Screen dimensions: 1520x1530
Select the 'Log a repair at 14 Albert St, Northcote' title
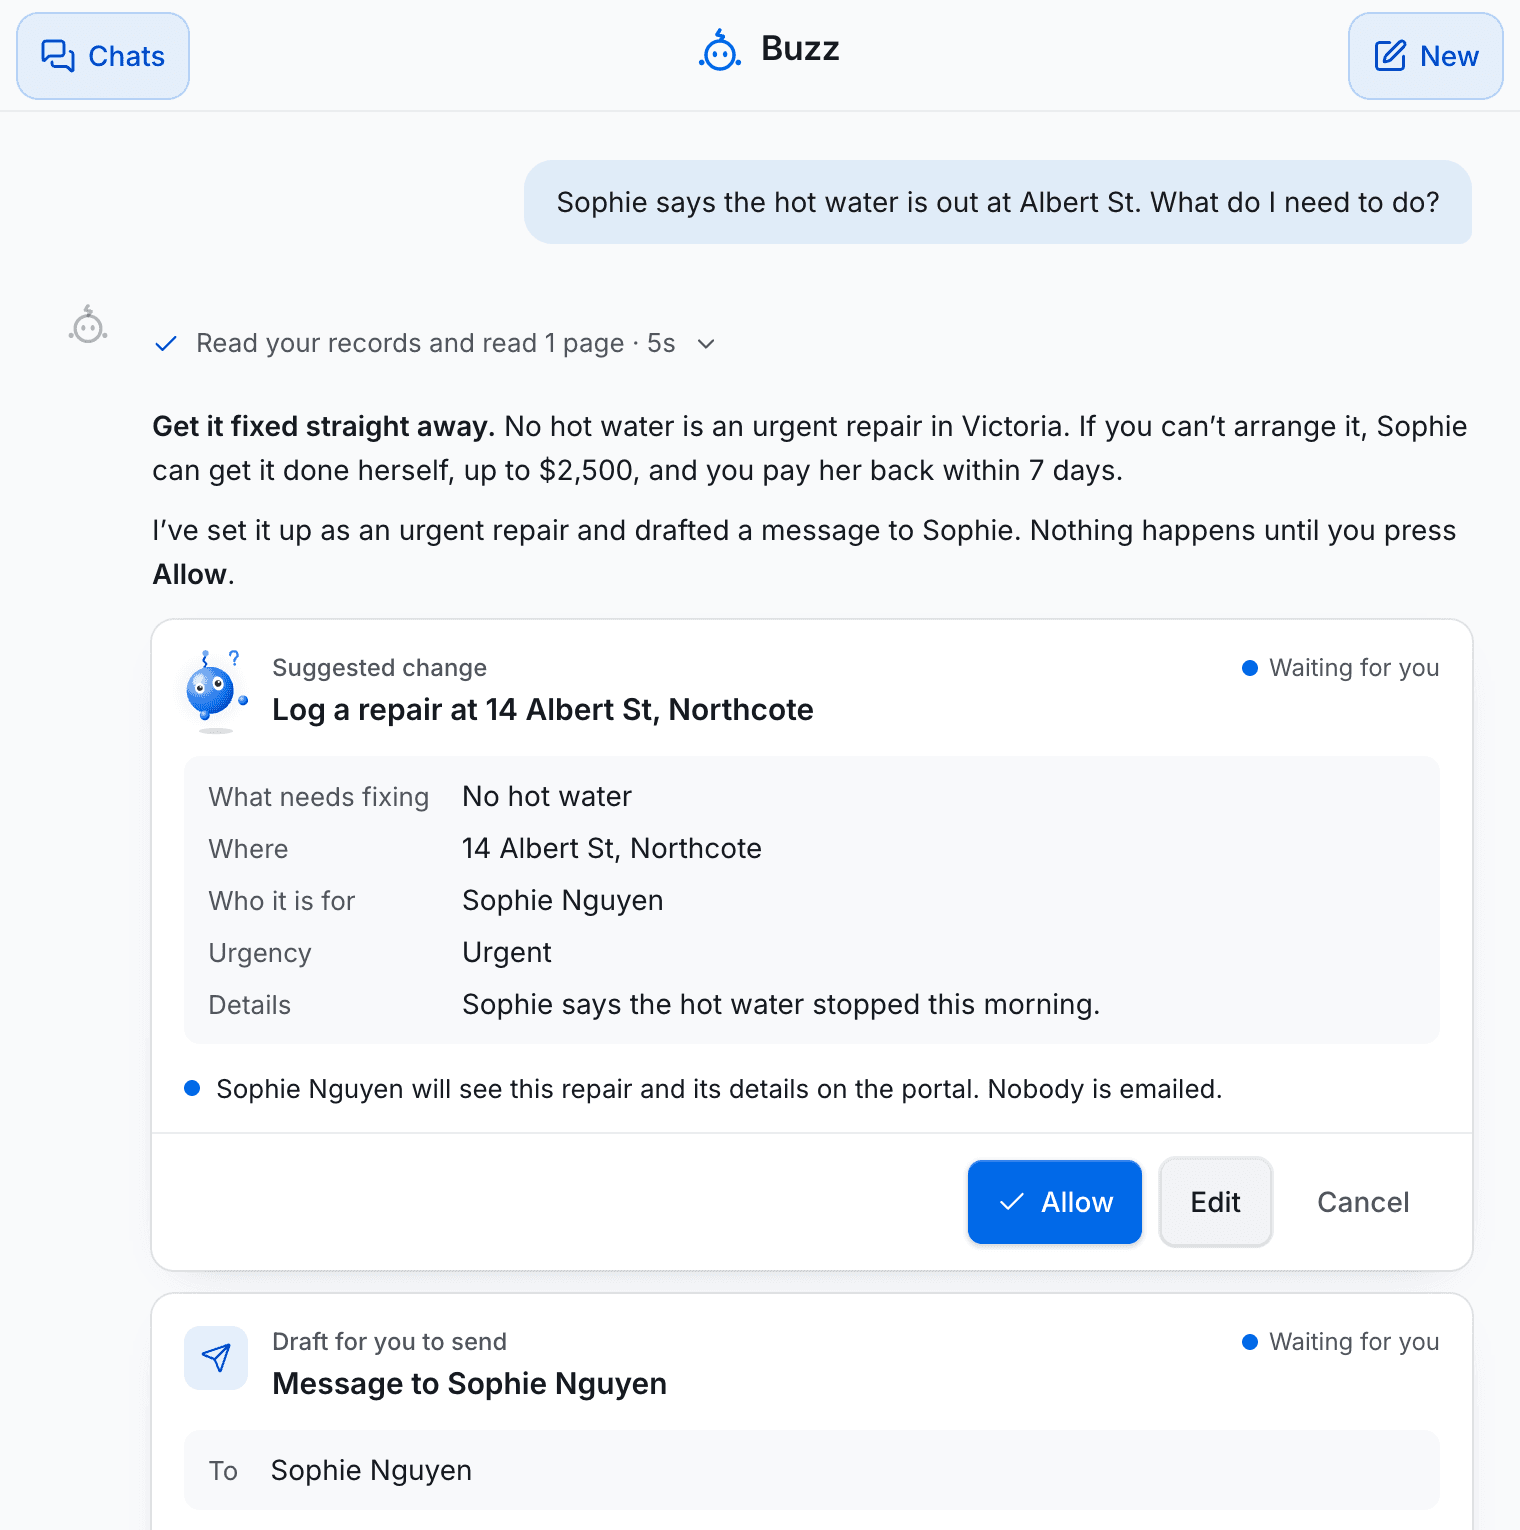coord(543,710)
